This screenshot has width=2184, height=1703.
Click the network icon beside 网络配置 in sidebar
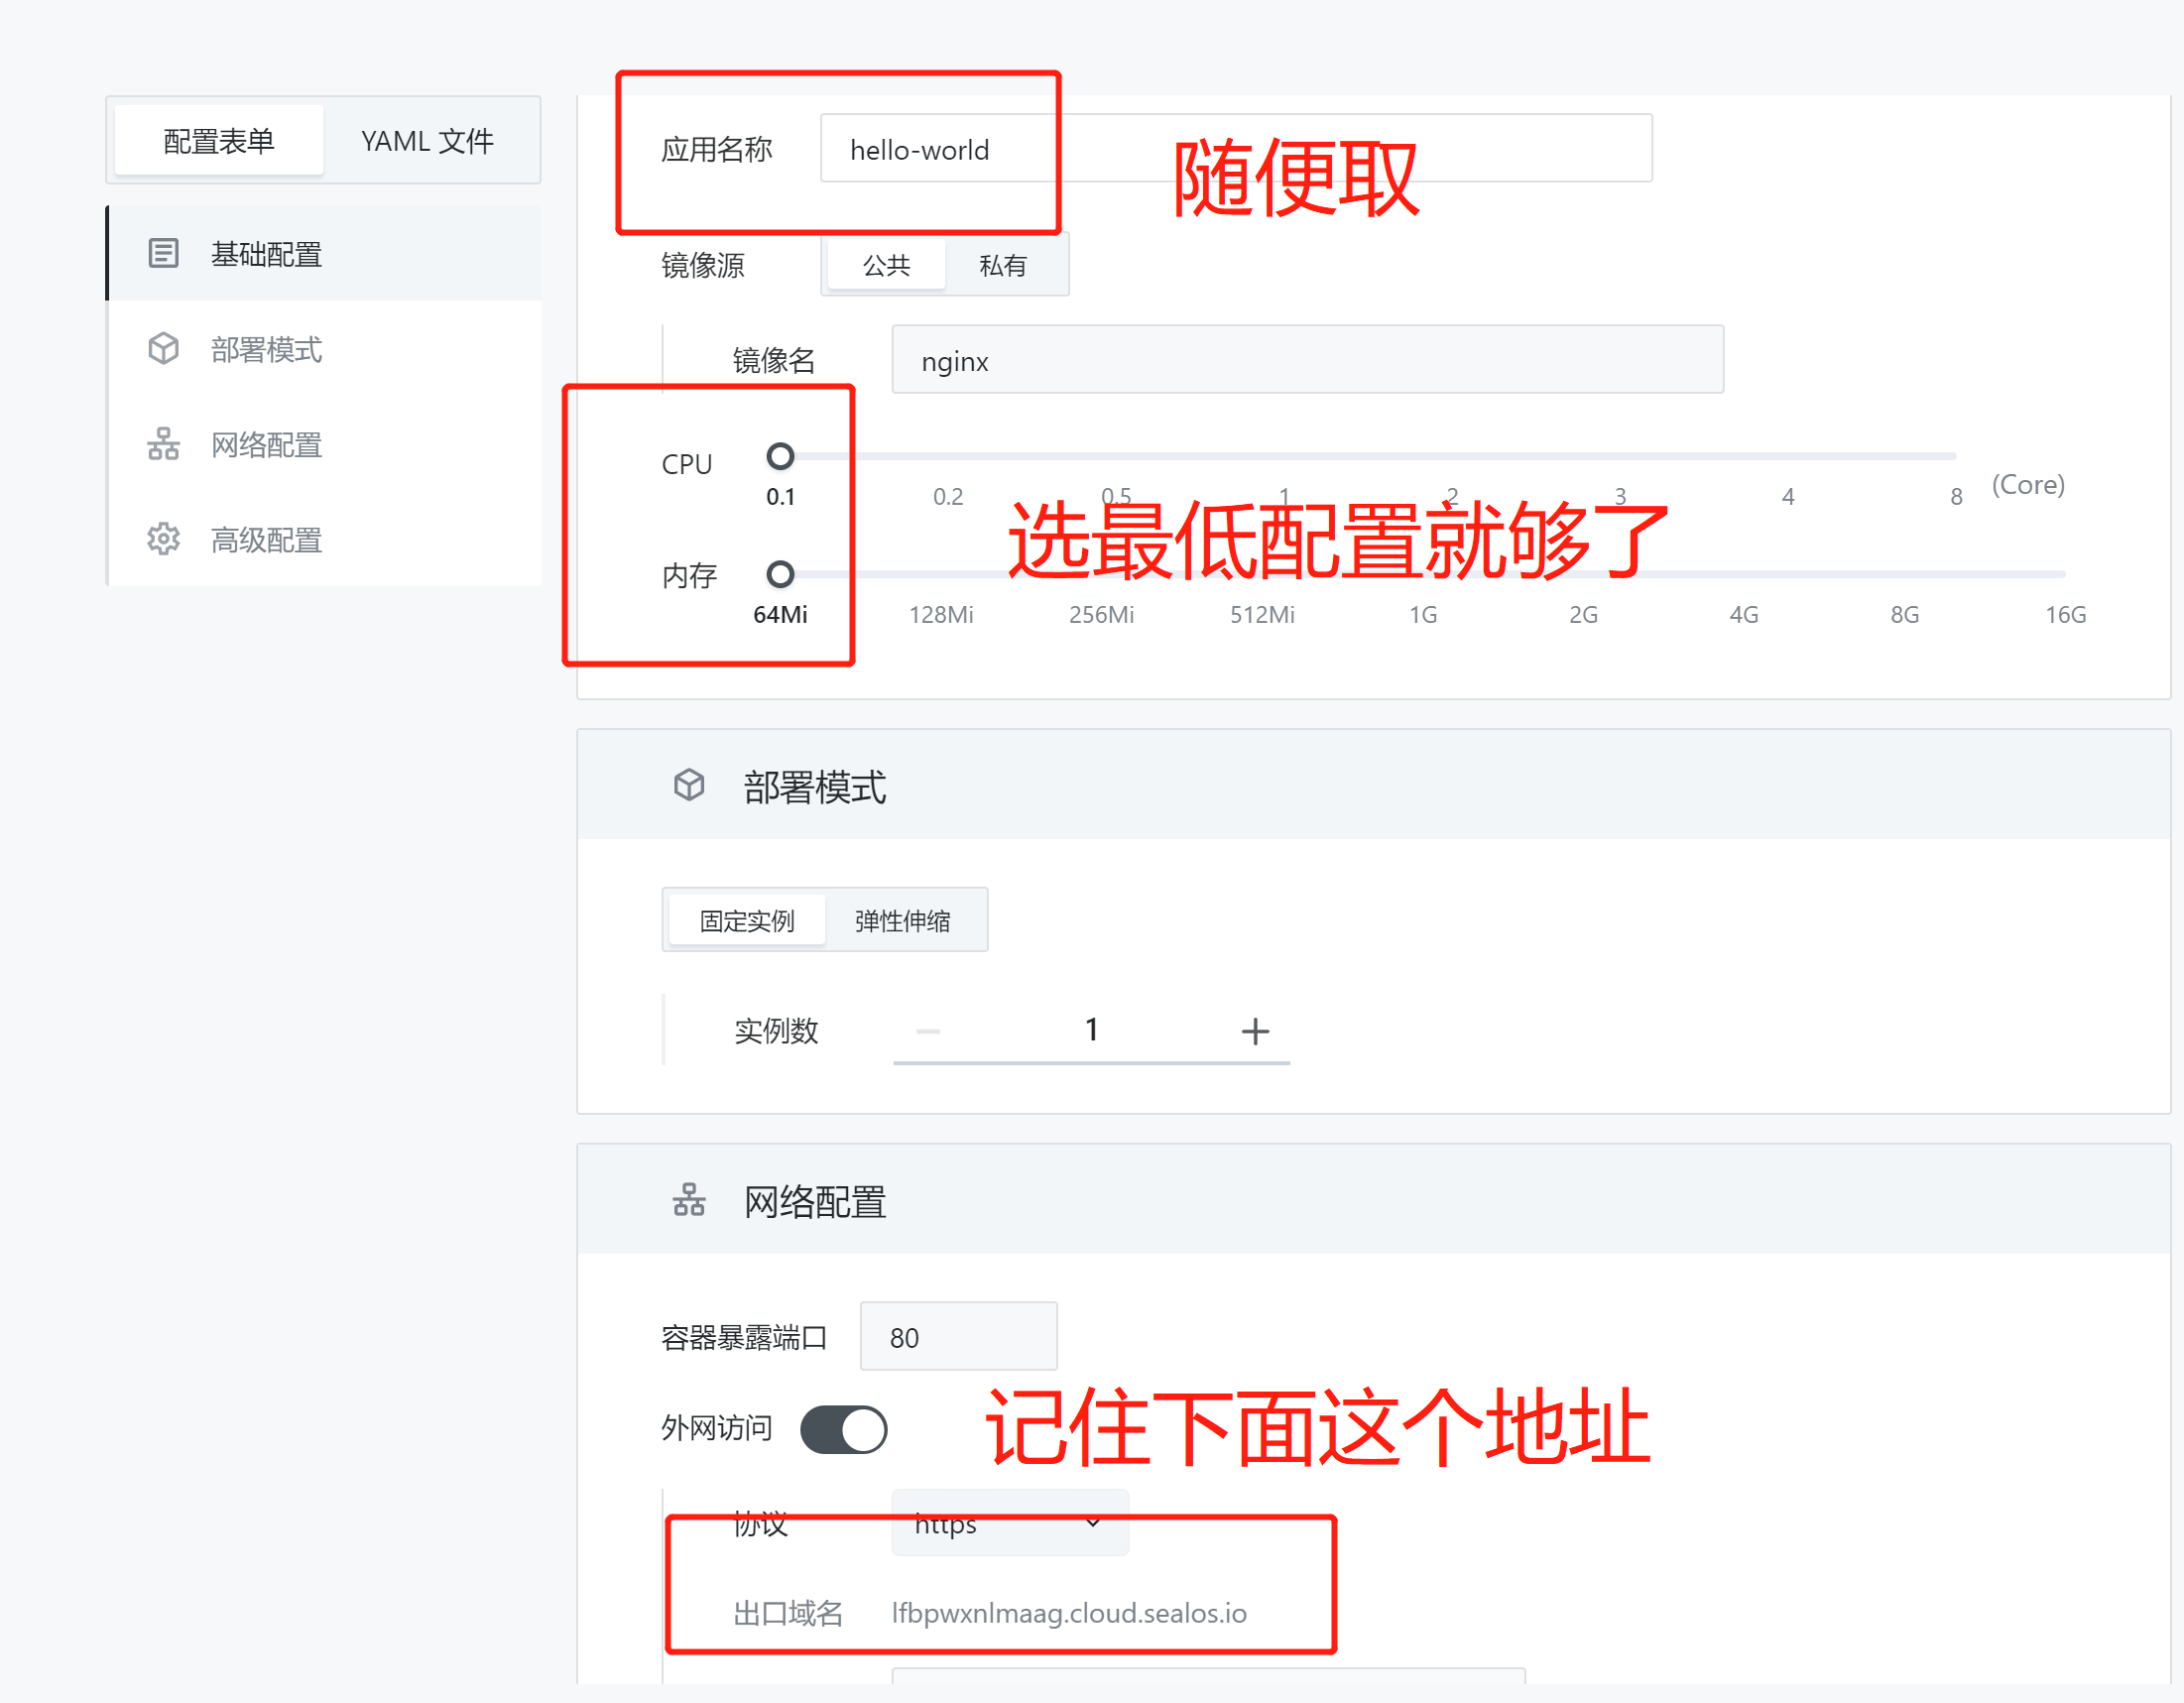tap(163, 444)
